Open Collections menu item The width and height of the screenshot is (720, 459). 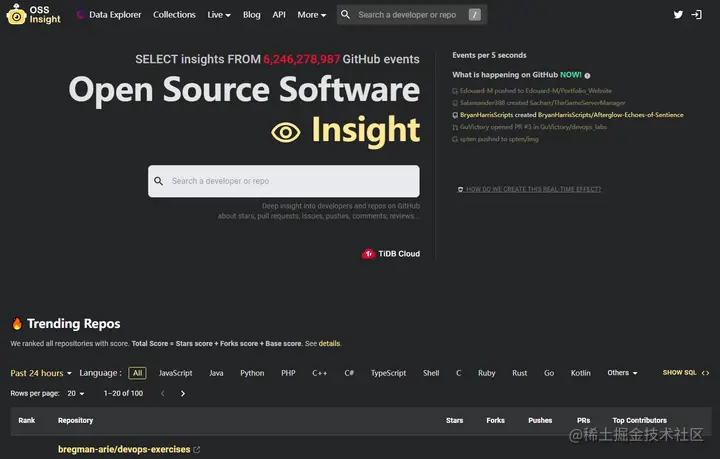point(174,15)
